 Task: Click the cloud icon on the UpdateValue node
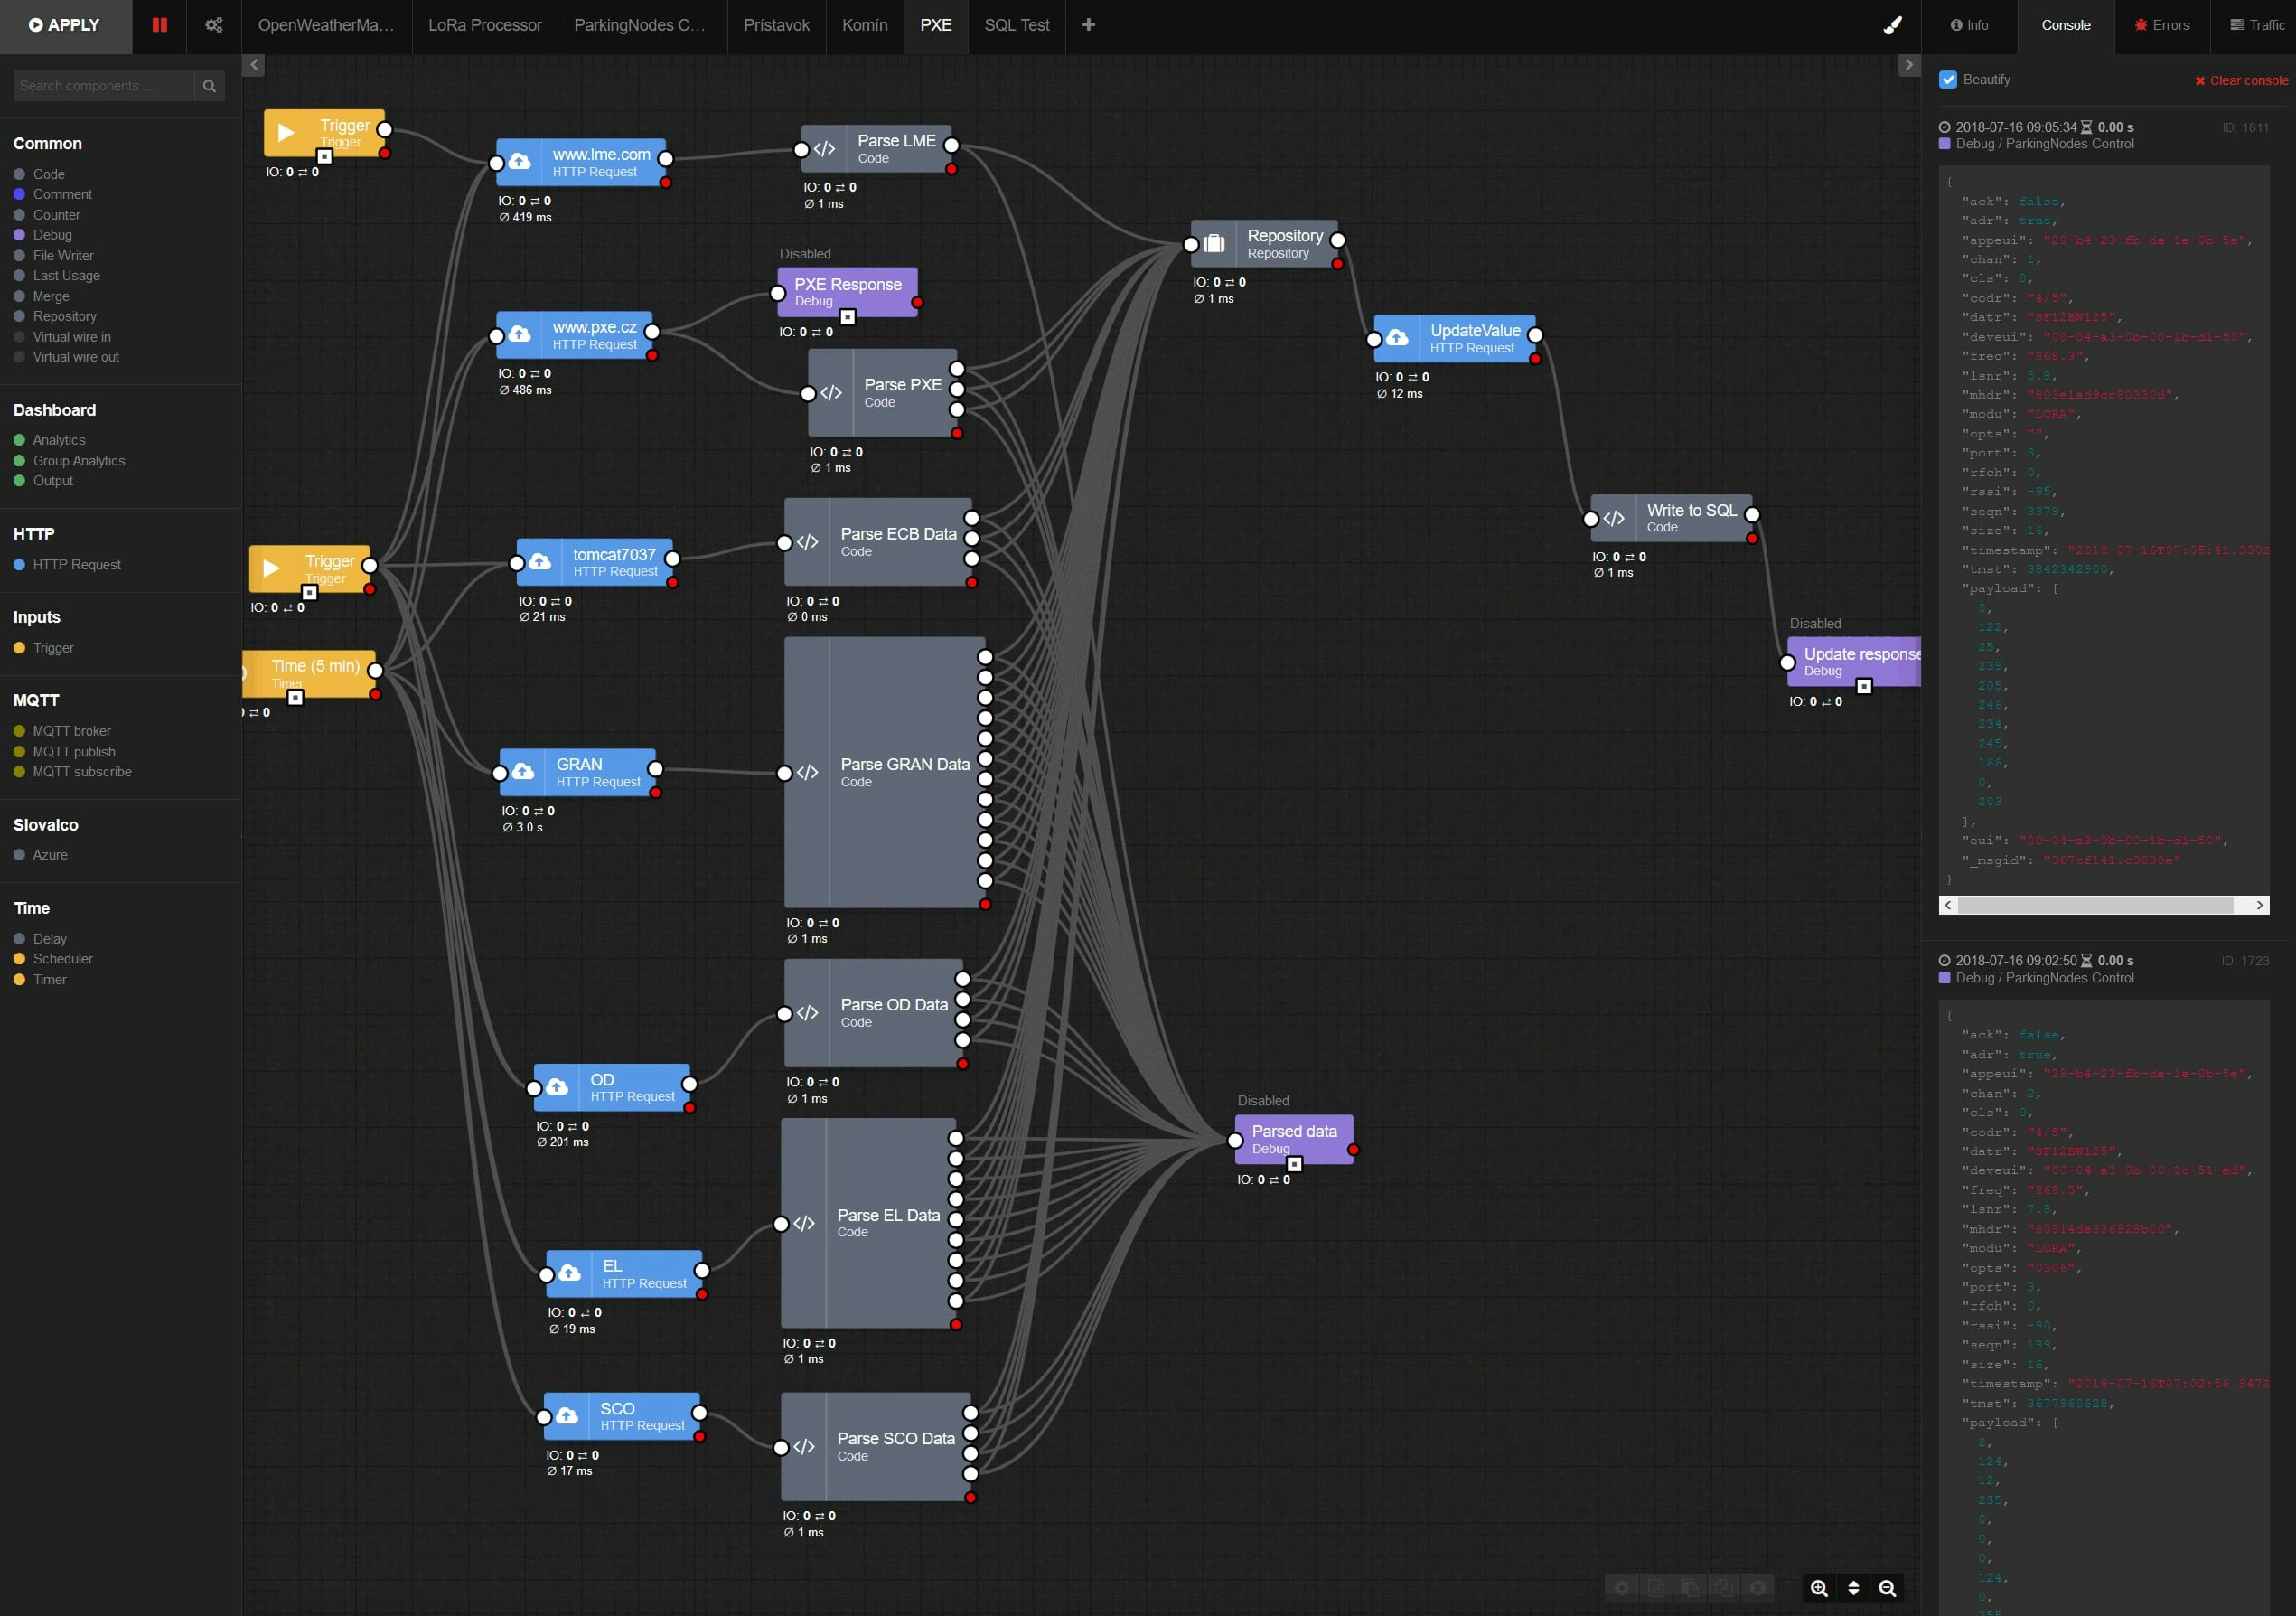click(x=1397, y=338)
